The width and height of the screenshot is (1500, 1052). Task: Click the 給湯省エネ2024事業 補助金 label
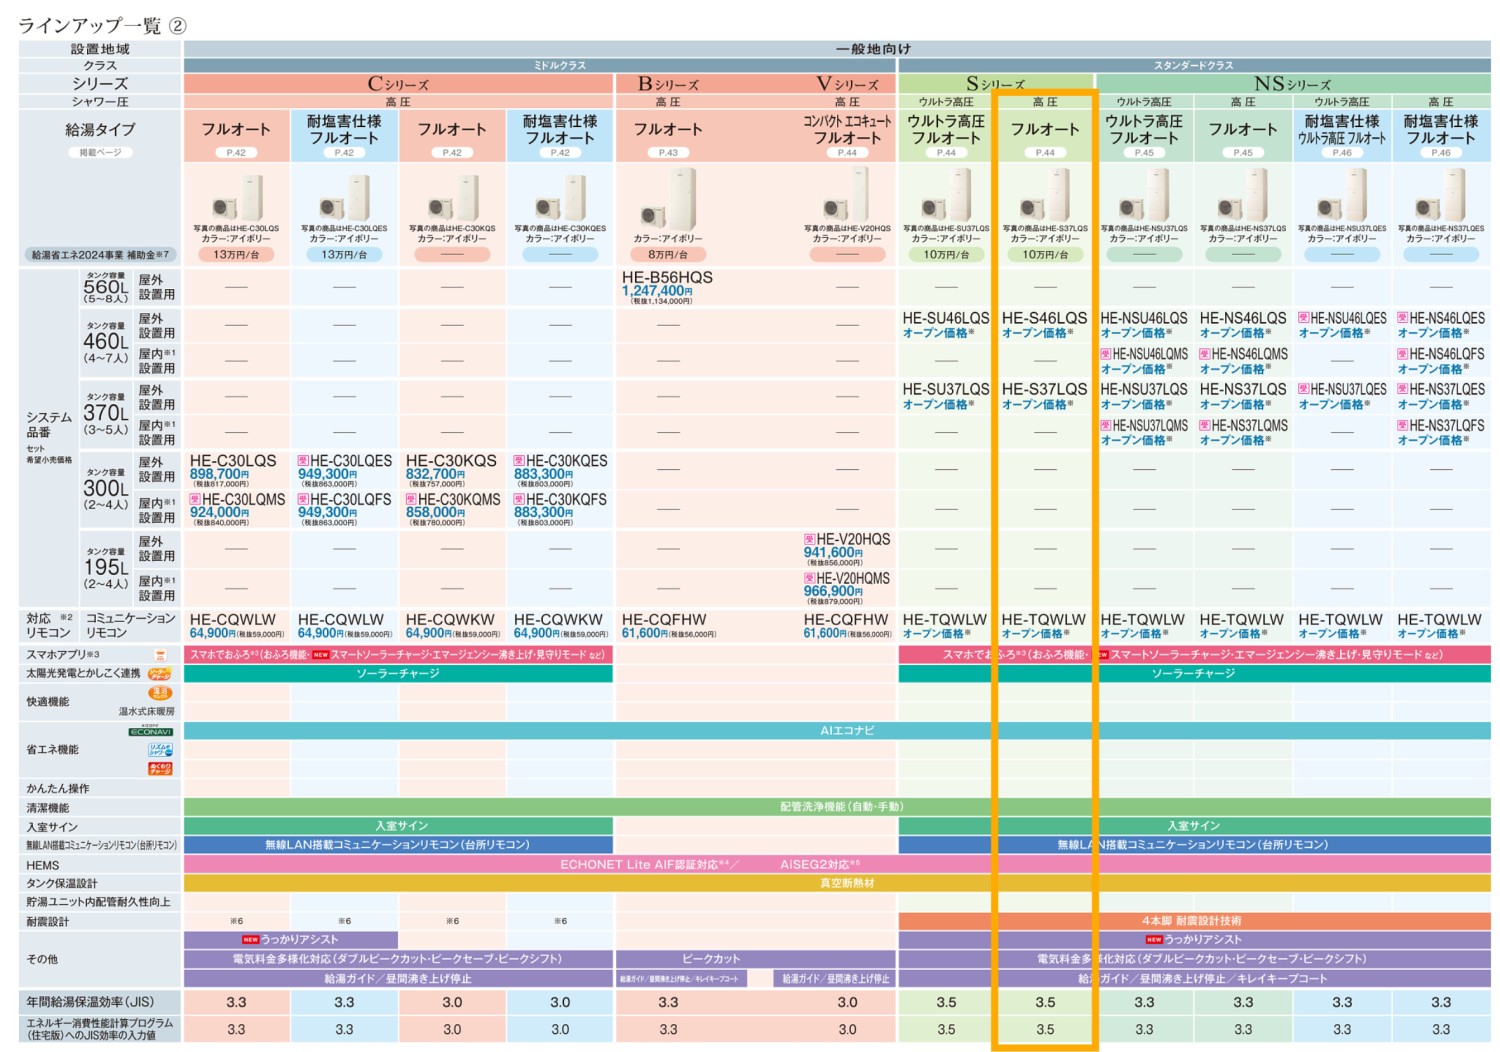click(x=100, y=255)
